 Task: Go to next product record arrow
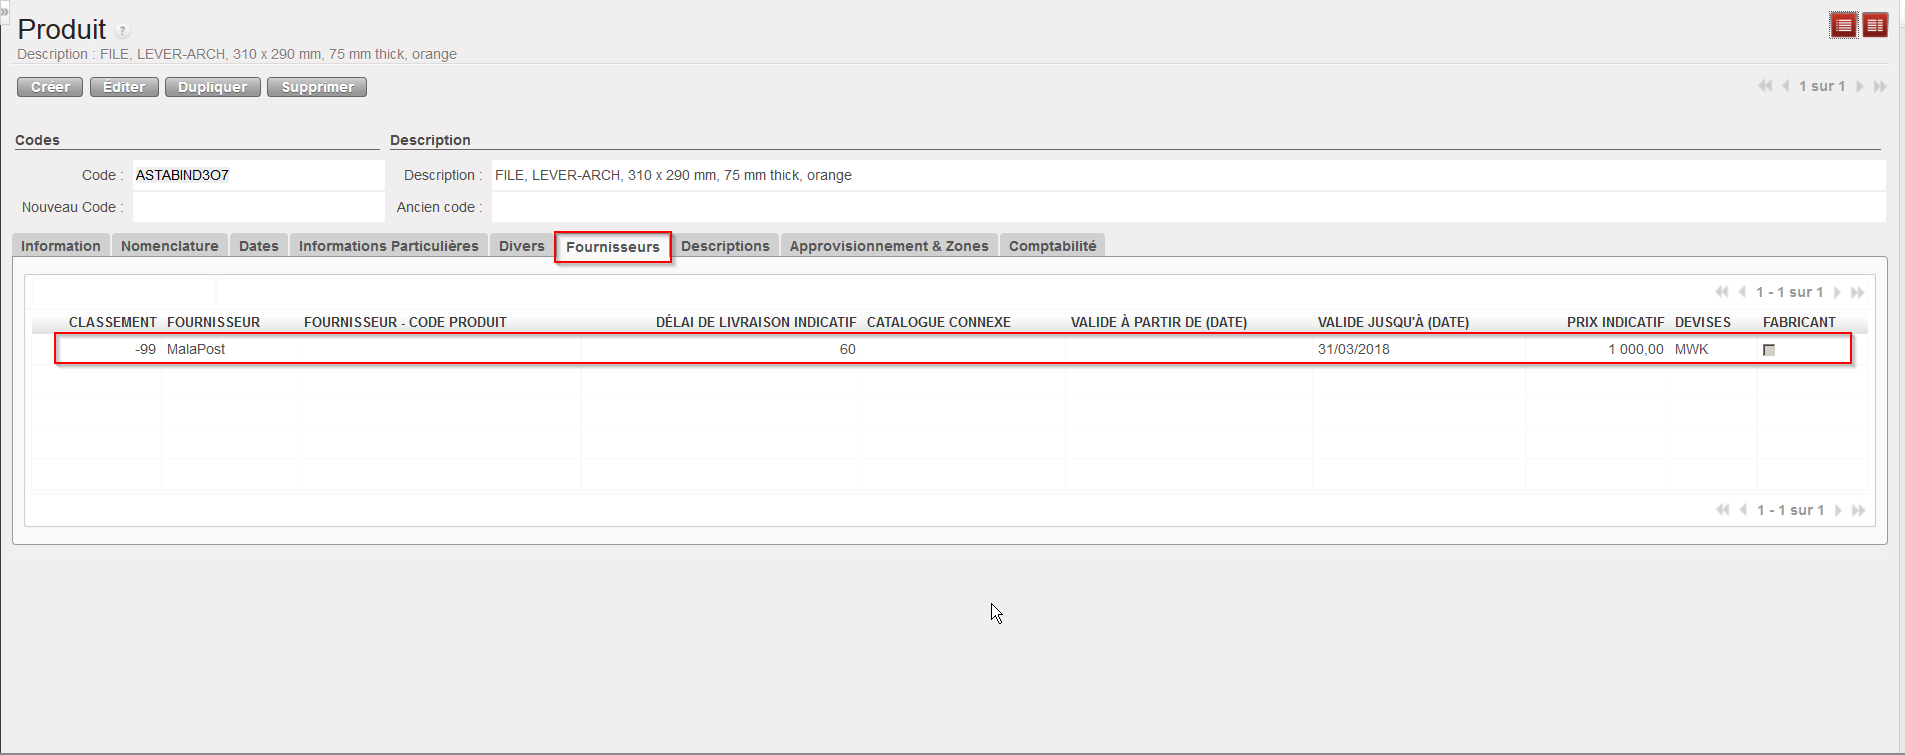(1860, 86)
